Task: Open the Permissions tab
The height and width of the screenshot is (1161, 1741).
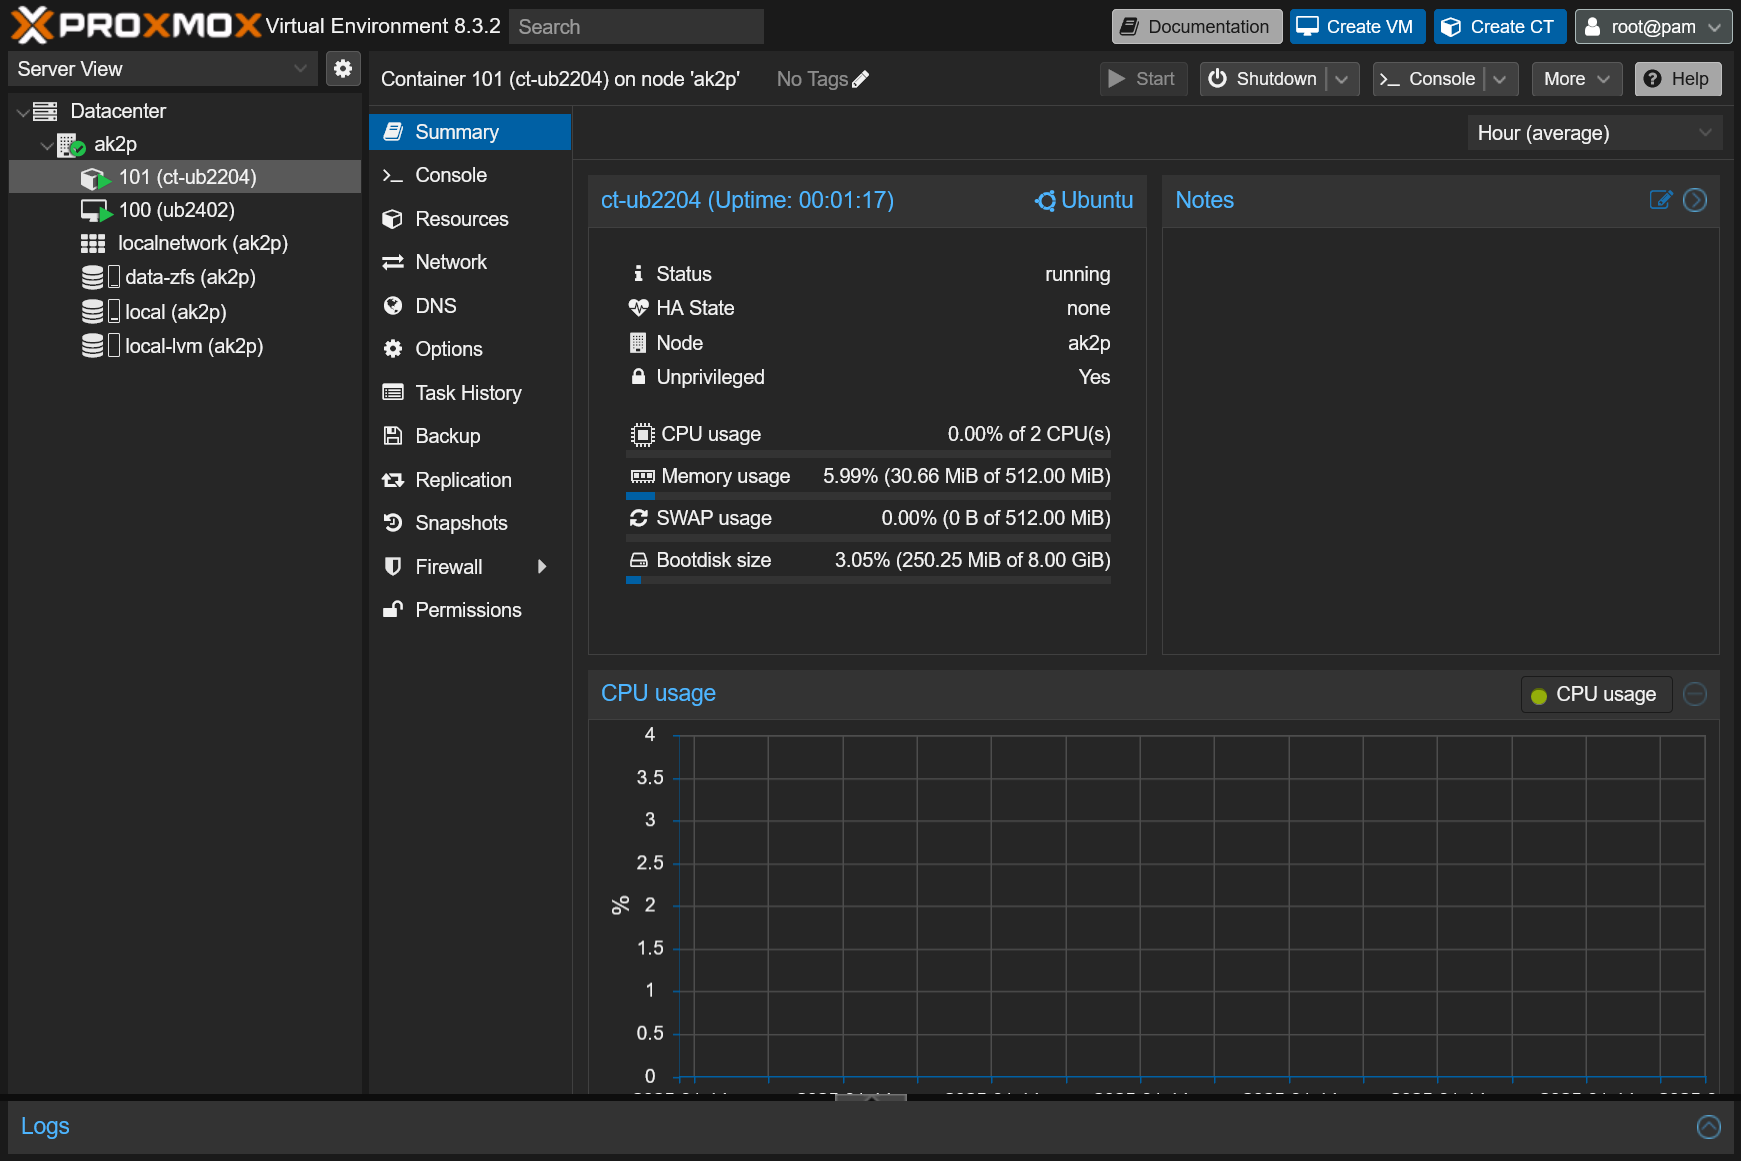Action: click(470, 610)
